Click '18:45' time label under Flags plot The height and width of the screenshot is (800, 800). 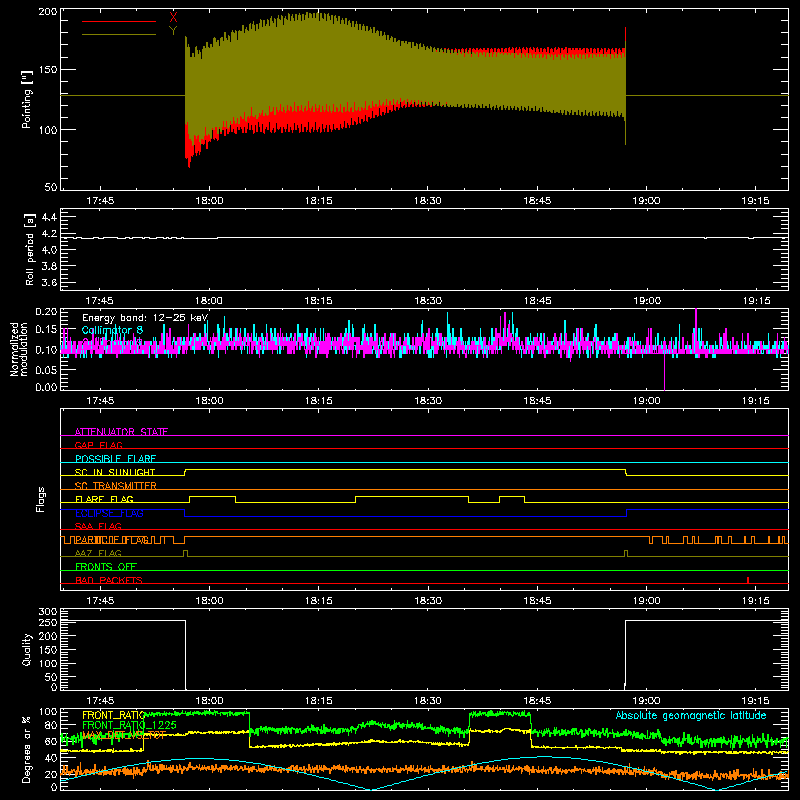click(537, 601)
